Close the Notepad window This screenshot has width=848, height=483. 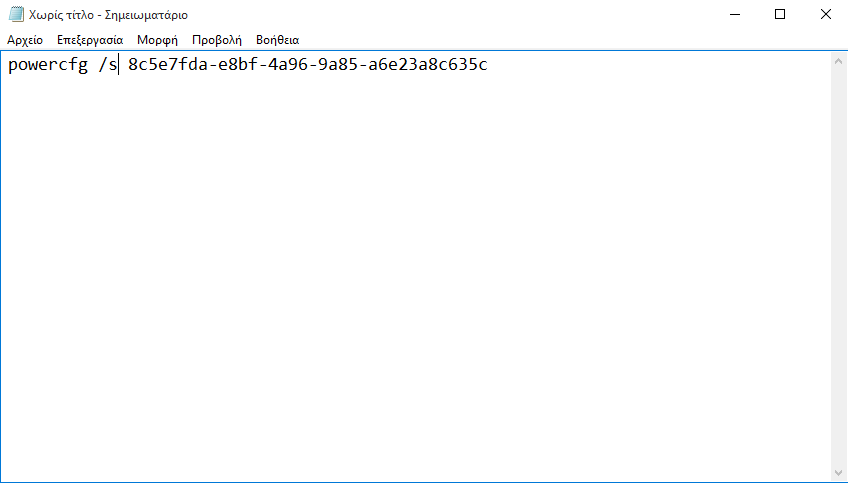[825, 15]
